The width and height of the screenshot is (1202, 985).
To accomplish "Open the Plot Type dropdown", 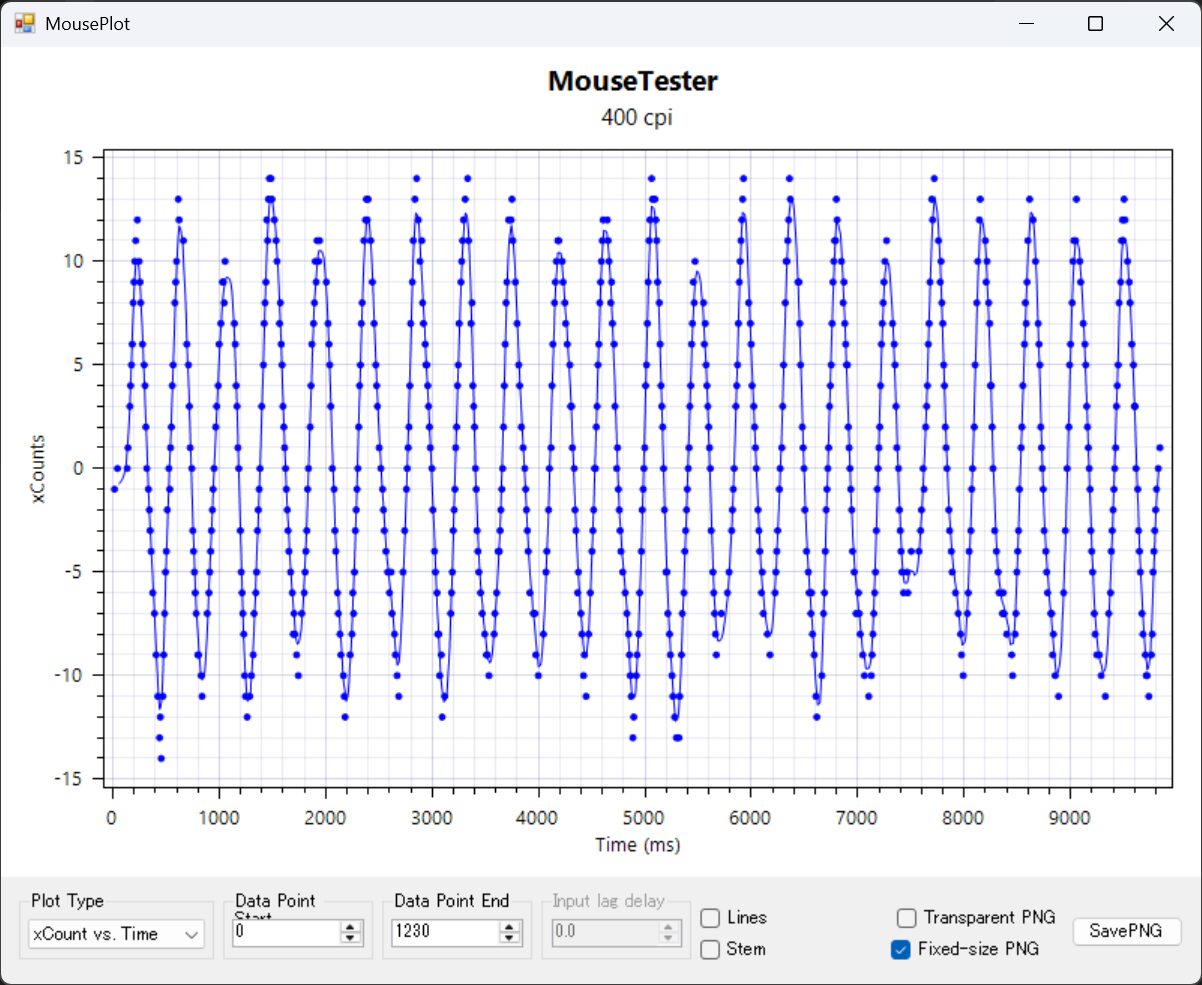I will [x=116, y=934].
